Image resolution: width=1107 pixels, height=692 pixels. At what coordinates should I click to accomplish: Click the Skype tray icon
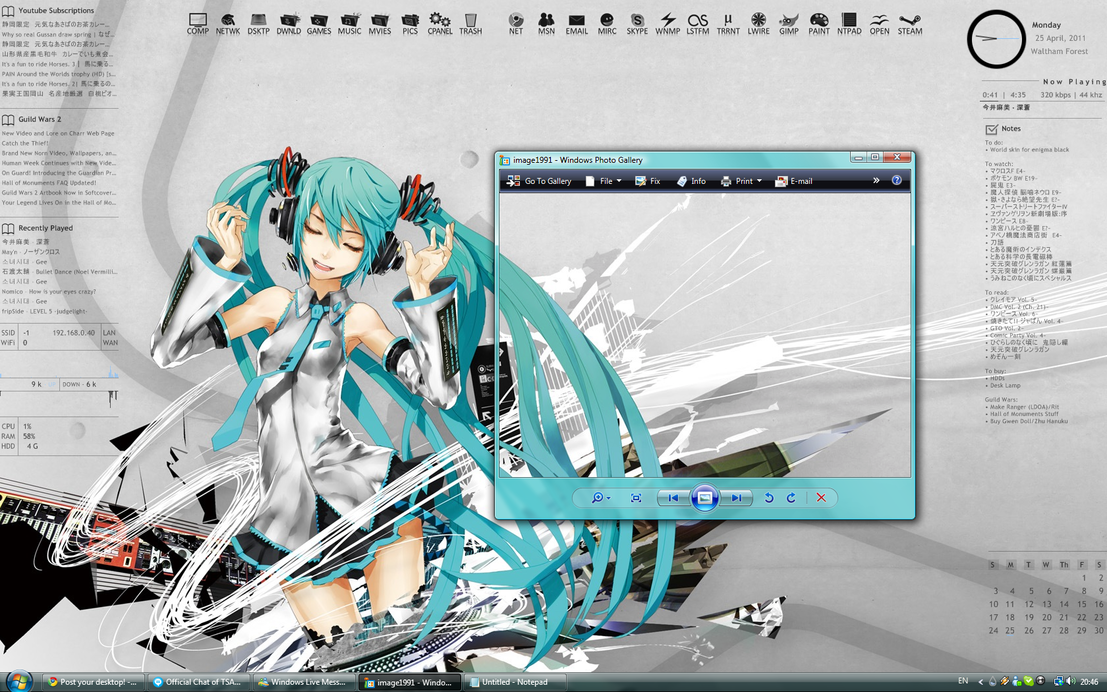[x=1029, y=681]
